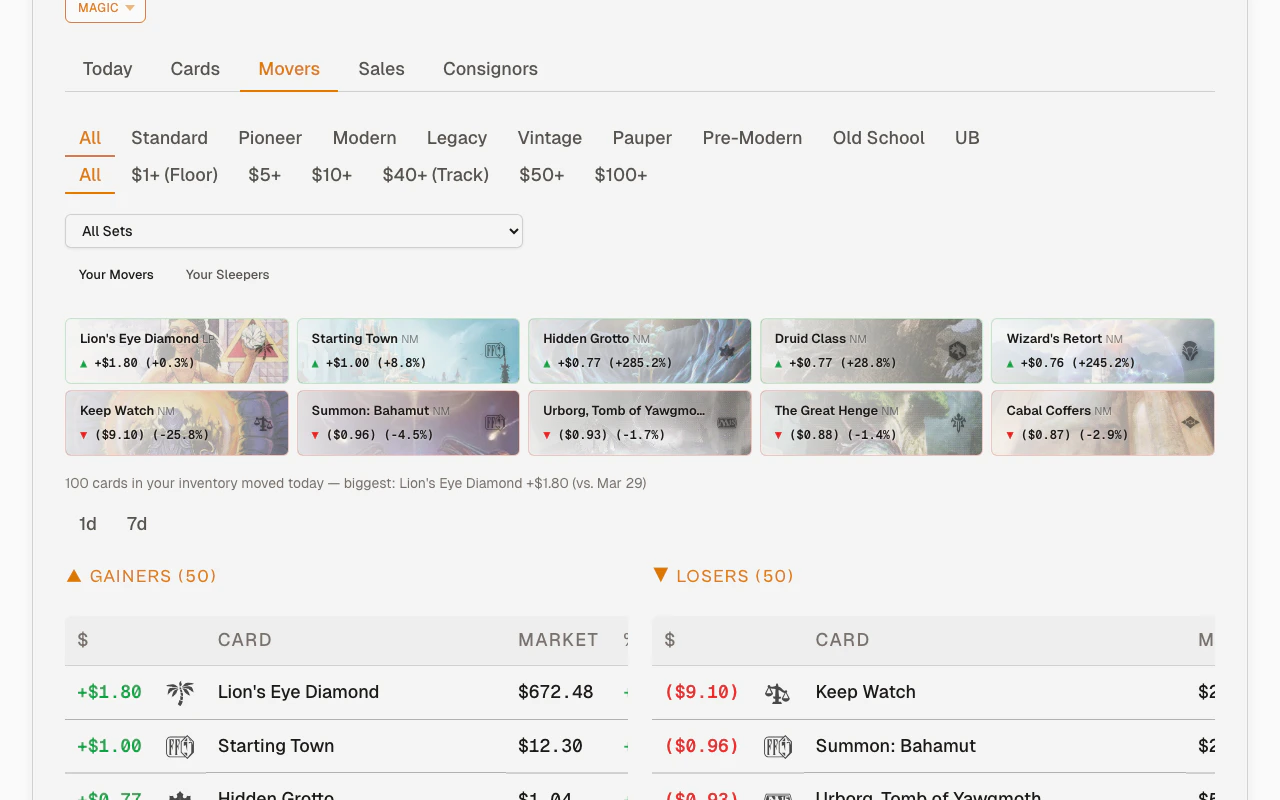Image resolution: width=1280 pixels, height=800 pixels.
Task: Click the set symbol on Druid Class card tile
Action: [958, 351]
